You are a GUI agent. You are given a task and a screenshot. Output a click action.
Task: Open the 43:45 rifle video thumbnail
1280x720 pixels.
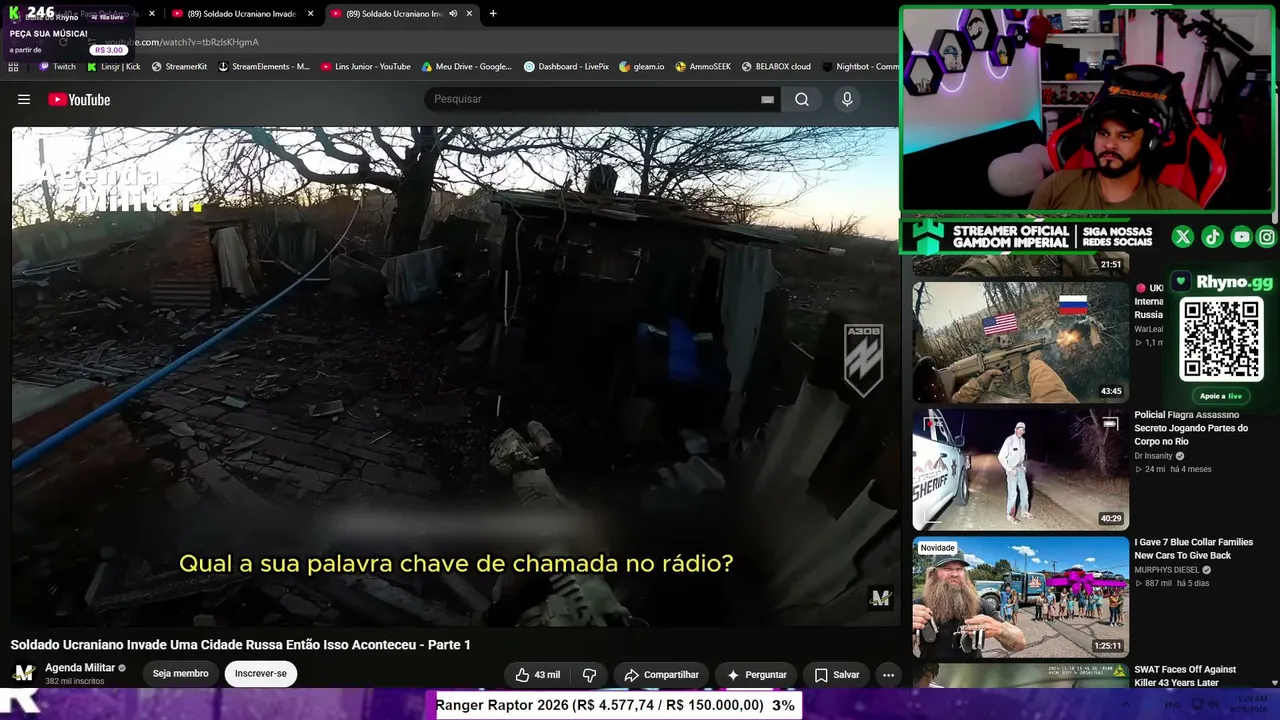[1020, 342]
